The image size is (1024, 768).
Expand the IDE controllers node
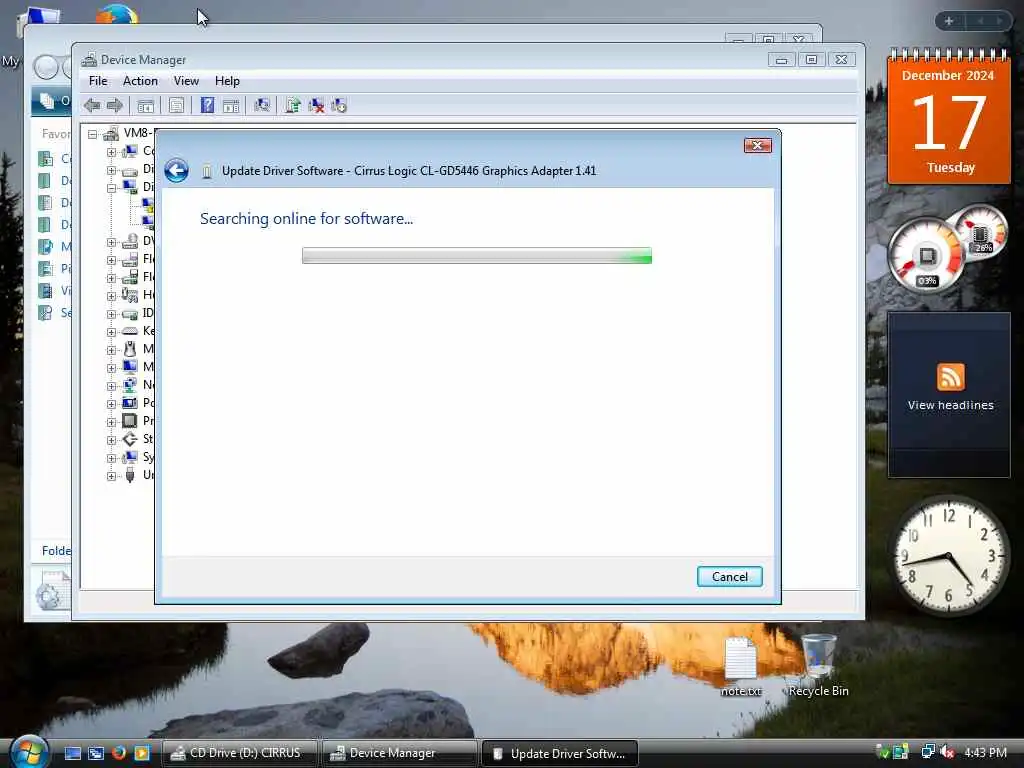112,313
